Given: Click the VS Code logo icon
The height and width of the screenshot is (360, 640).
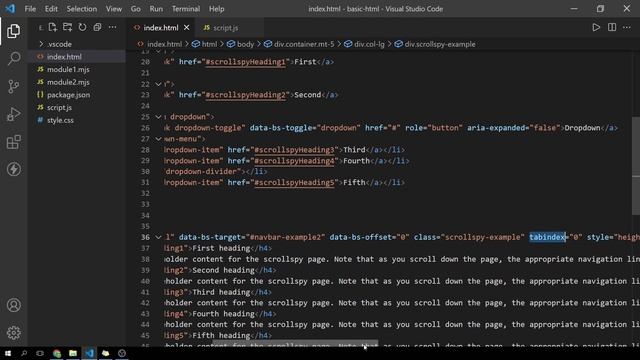Looking at the screenshot, I should [x=11, y=9].
